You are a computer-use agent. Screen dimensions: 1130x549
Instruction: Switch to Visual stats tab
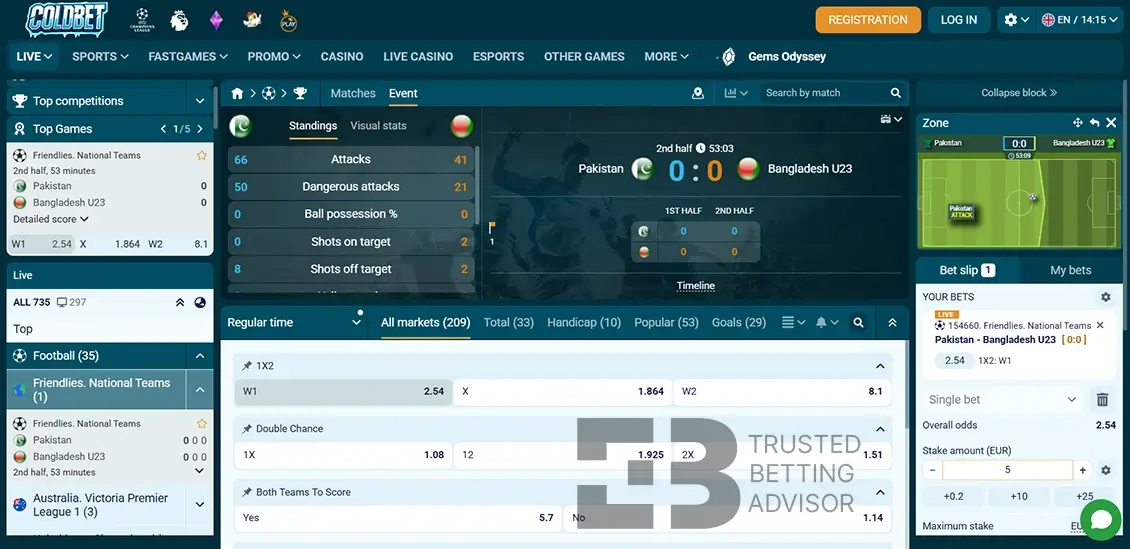tap(378, 125)
